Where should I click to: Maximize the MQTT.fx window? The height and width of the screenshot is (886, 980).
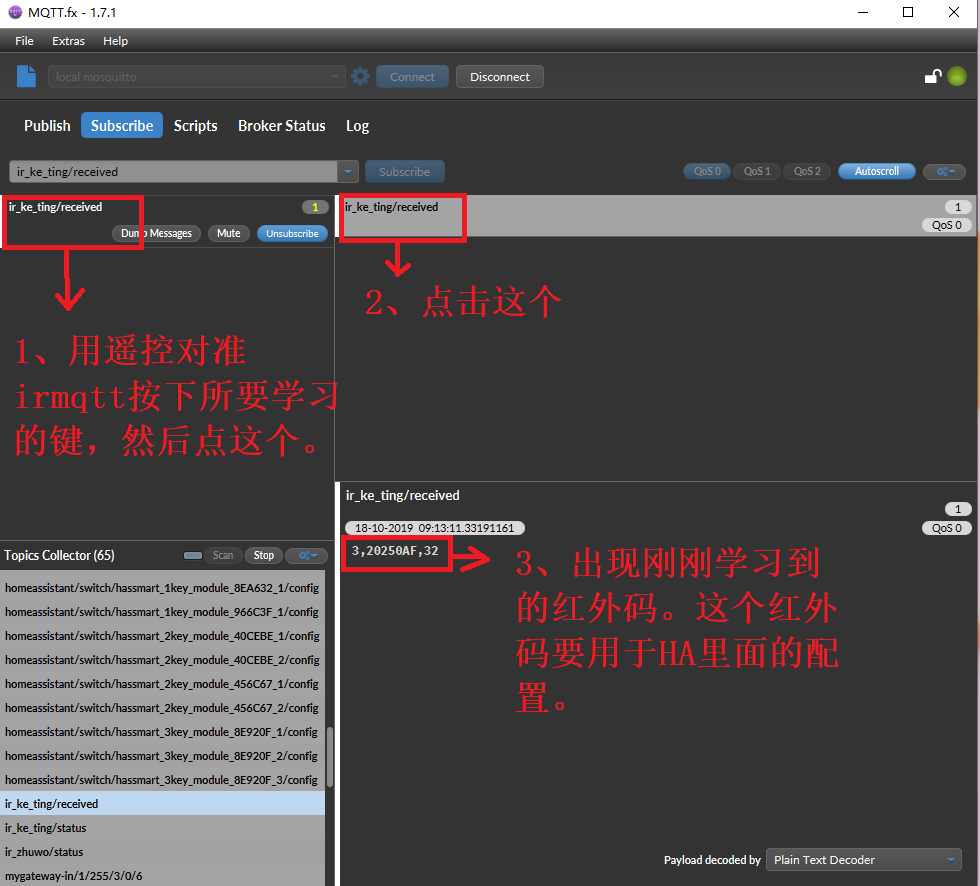908,12
